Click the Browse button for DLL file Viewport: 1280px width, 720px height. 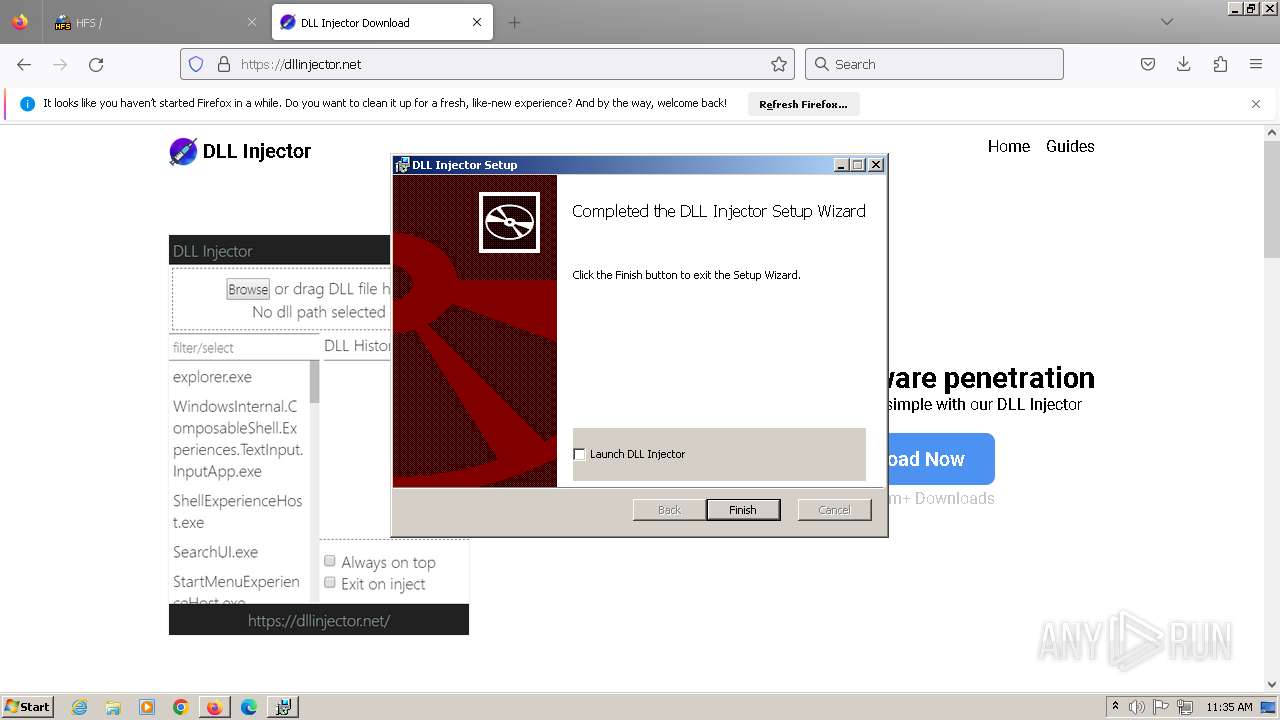pos(248,289)
